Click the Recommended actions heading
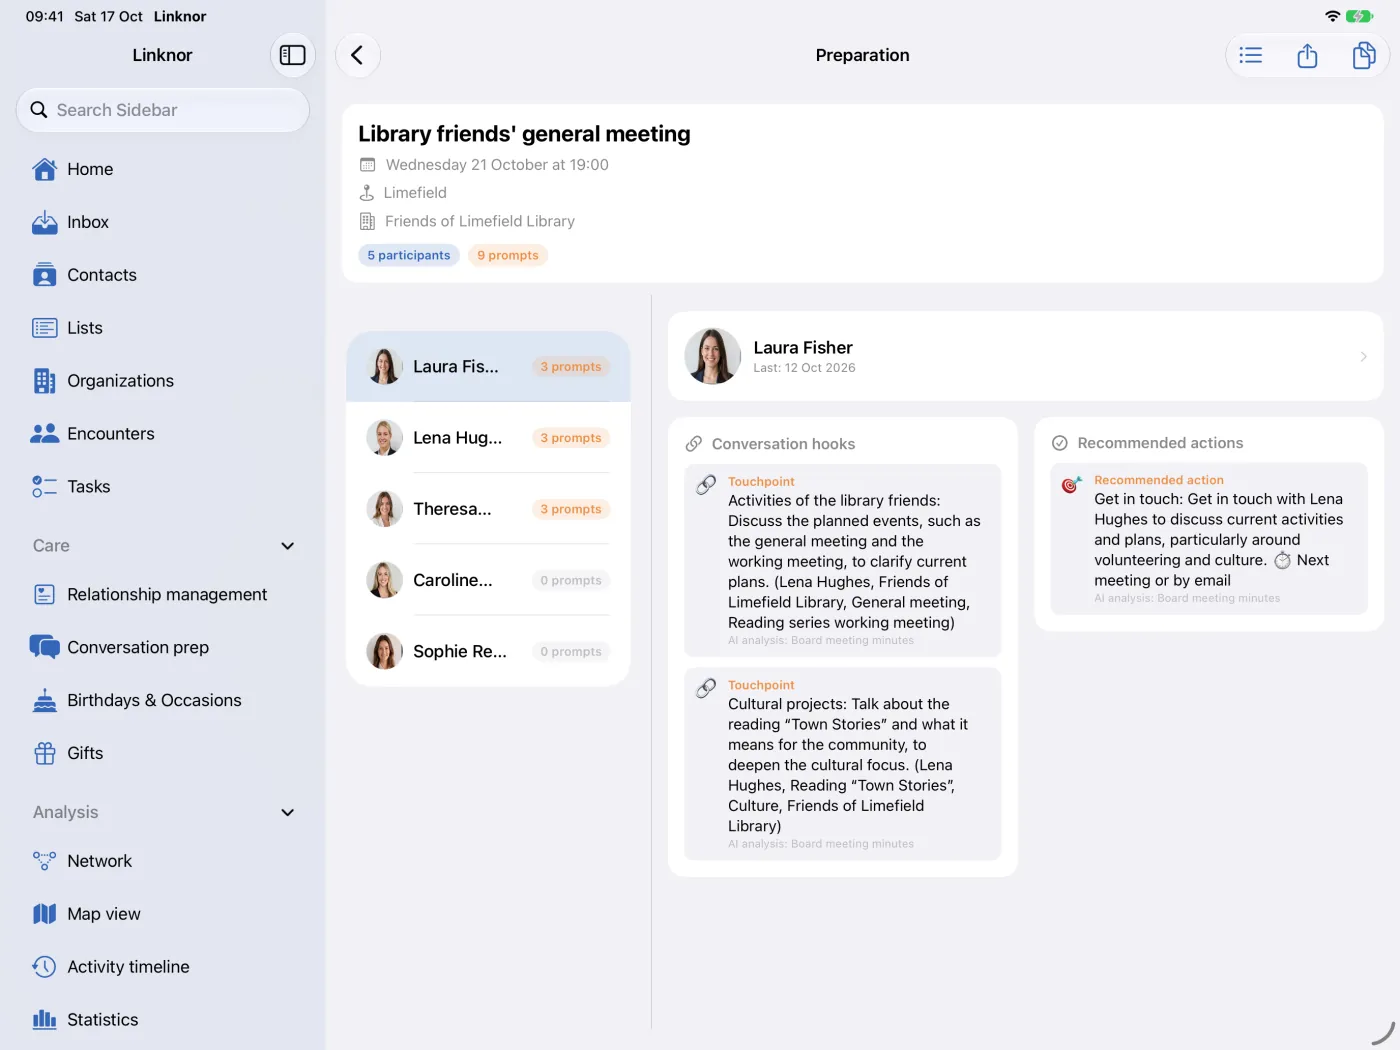This screenshot has width=1400, height=1050. click(1160, 443)
